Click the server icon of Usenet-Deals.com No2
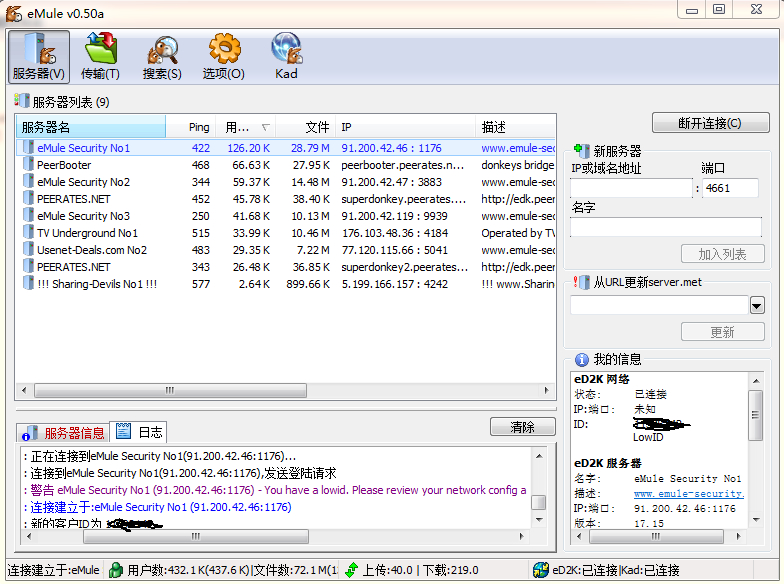 point(28,250)
